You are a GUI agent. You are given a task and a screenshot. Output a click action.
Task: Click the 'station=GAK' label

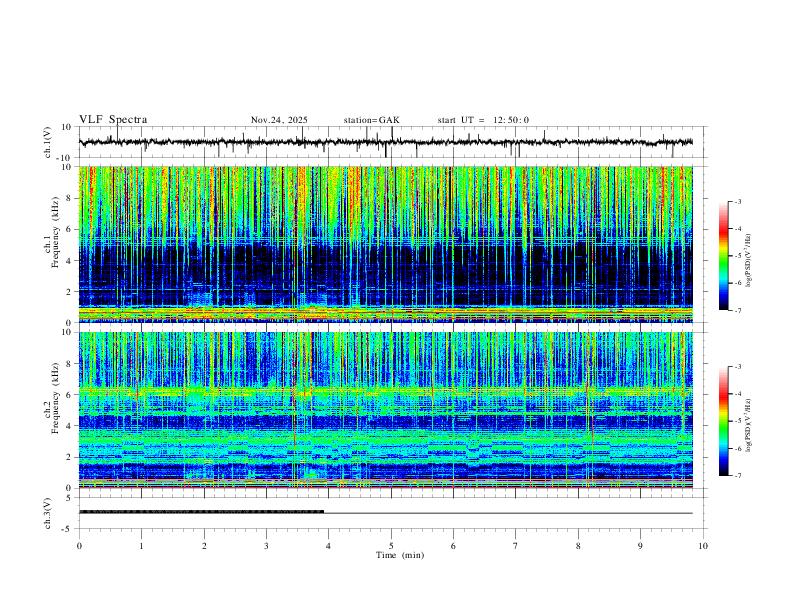click(x=371, y=120)
